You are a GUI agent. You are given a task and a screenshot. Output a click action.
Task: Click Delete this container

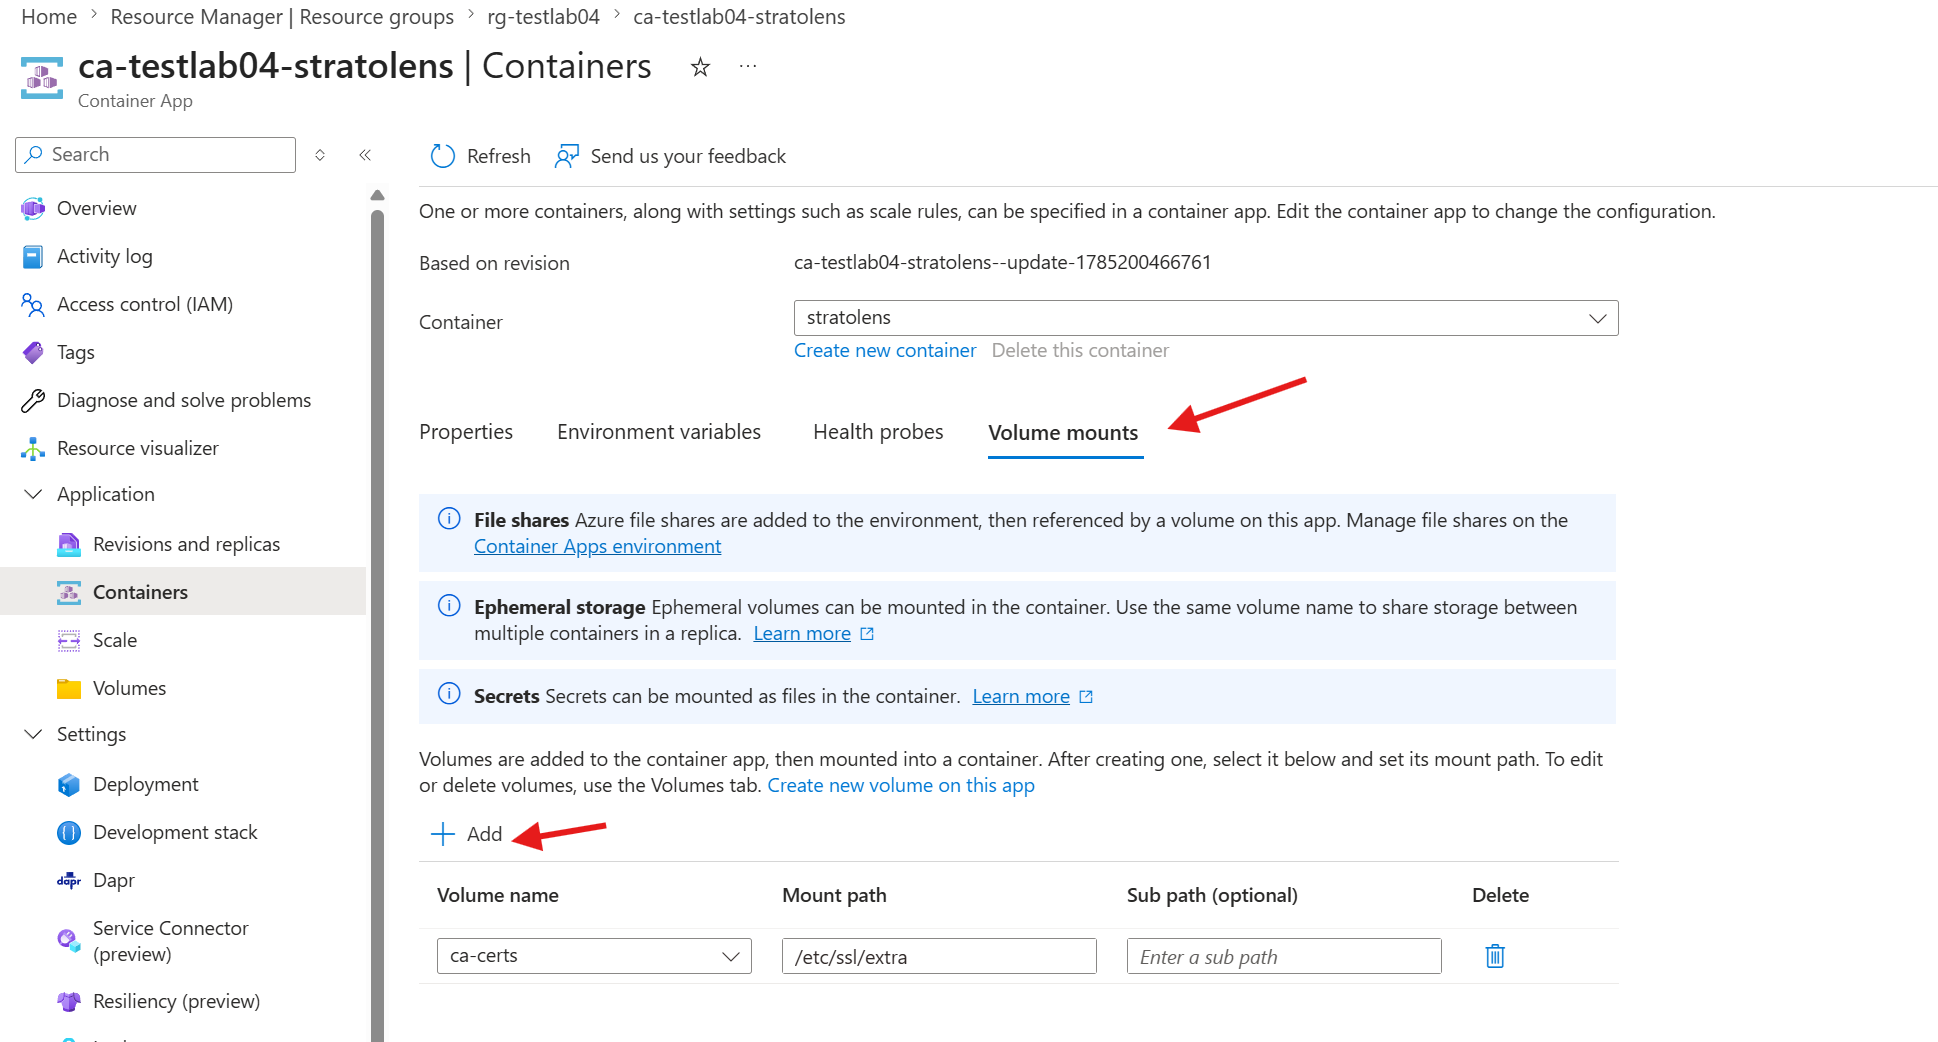[x=1080, y=350]
